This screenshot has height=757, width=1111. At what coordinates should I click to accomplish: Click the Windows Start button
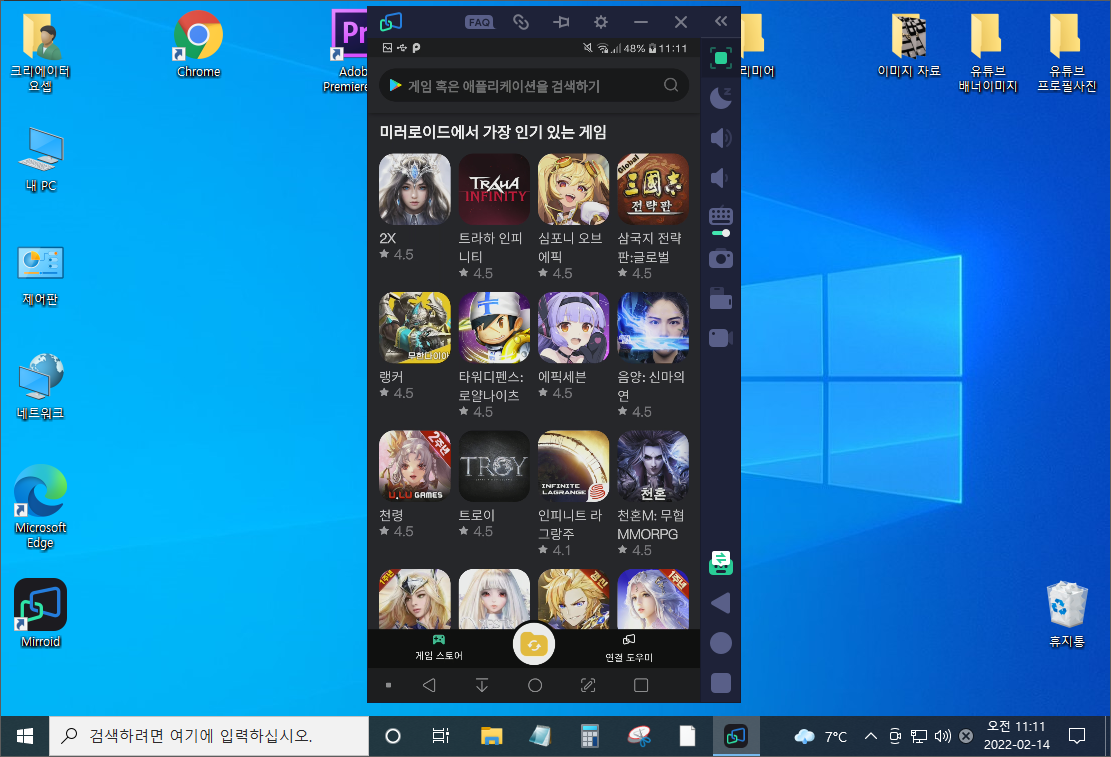click(24, 736)
